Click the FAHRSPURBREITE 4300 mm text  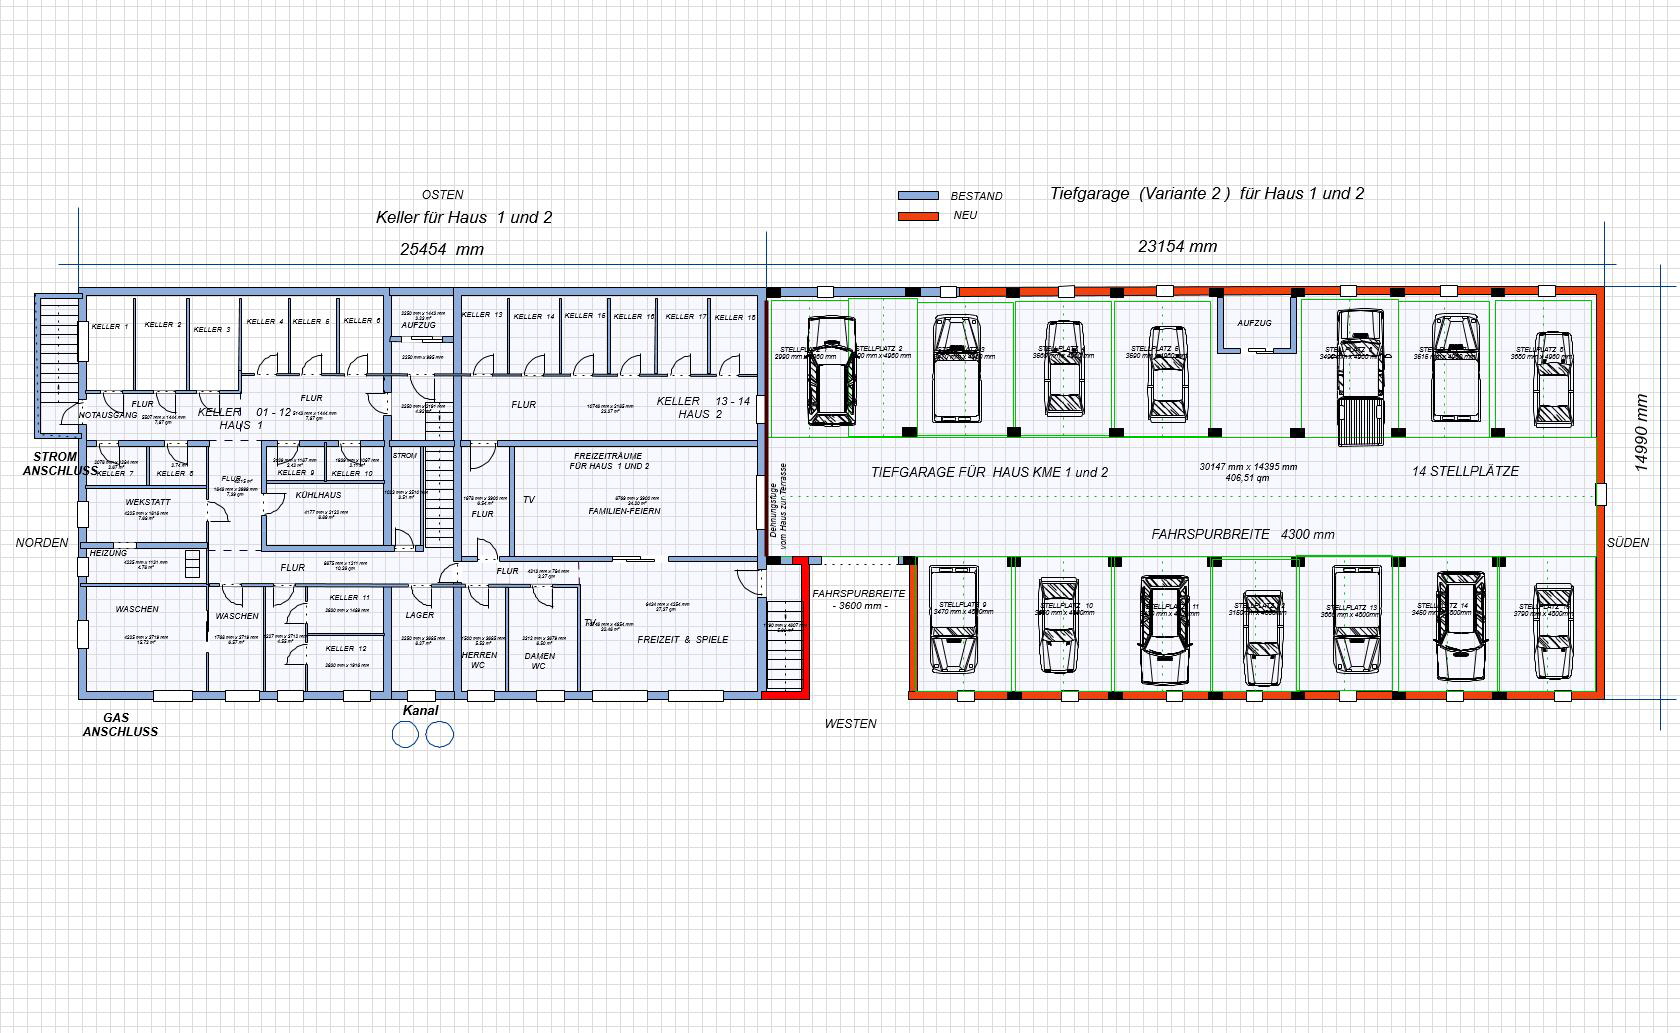pos(1245,534)
